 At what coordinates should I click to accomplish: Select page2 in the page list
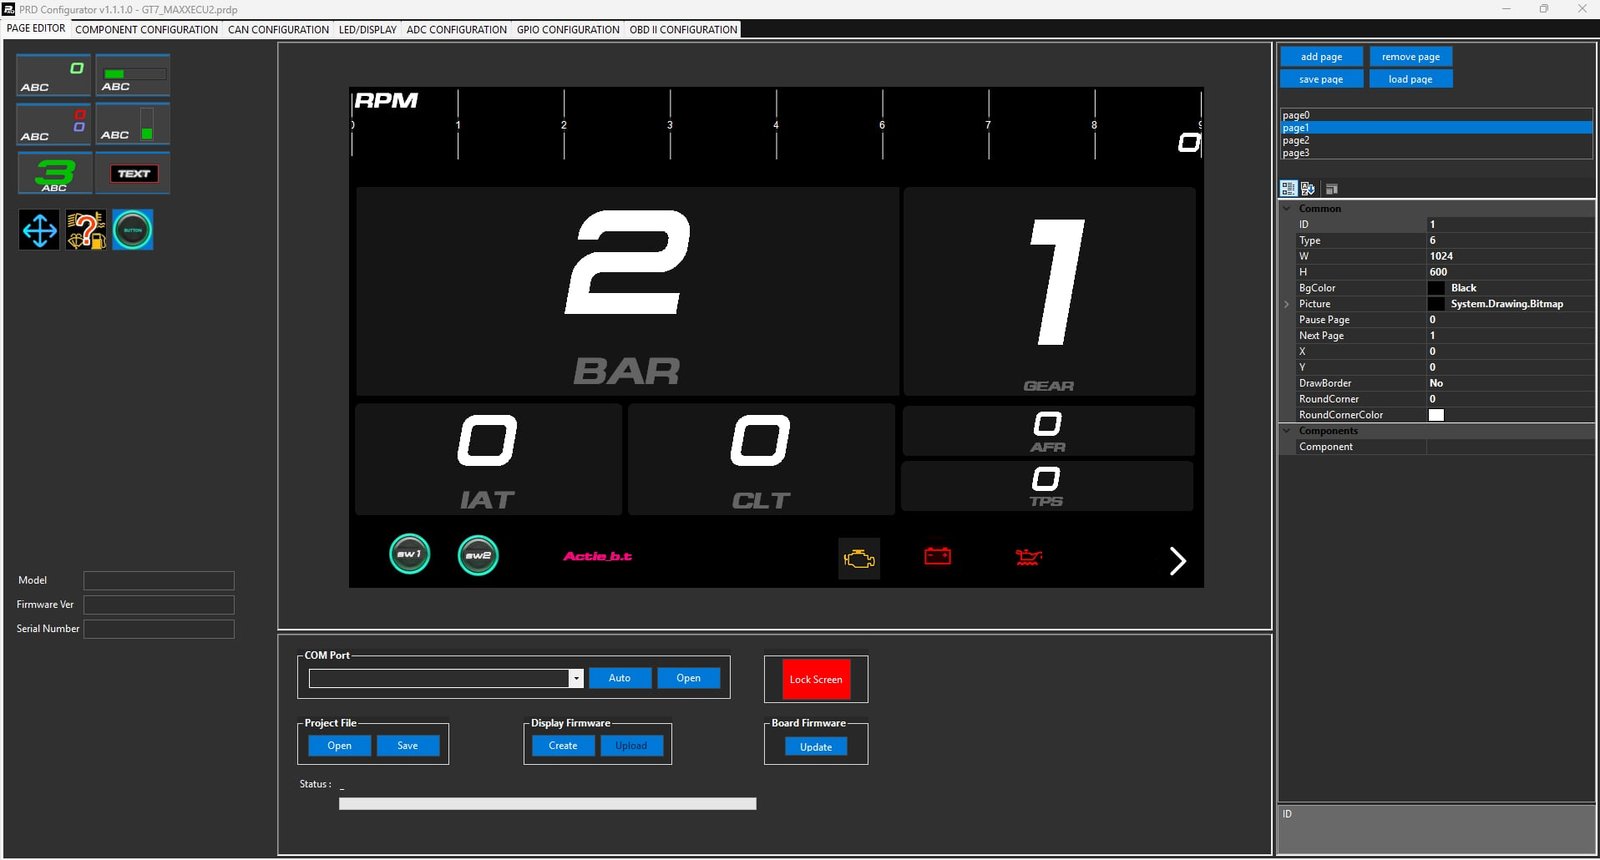click(1436, 140)
